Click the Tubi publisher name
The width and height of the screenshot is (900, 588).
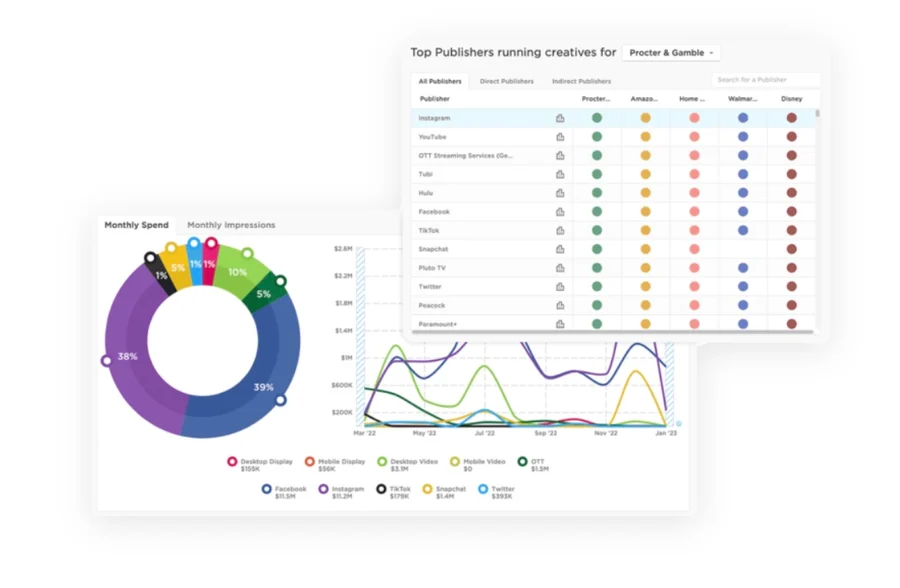425,175
